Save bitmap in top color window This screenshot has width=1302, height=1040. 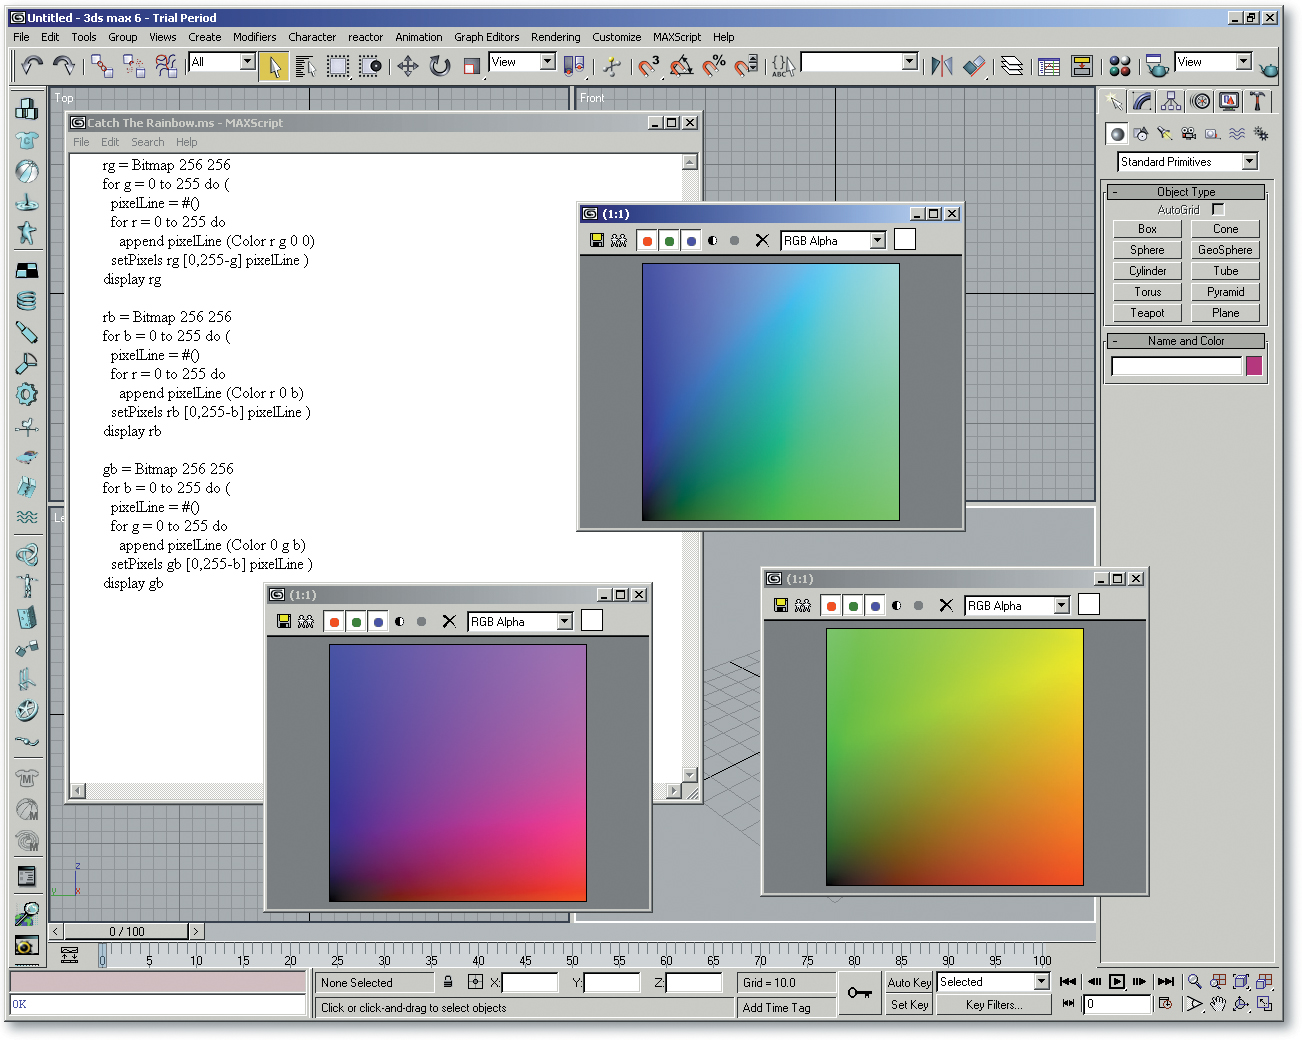(597, 240)
